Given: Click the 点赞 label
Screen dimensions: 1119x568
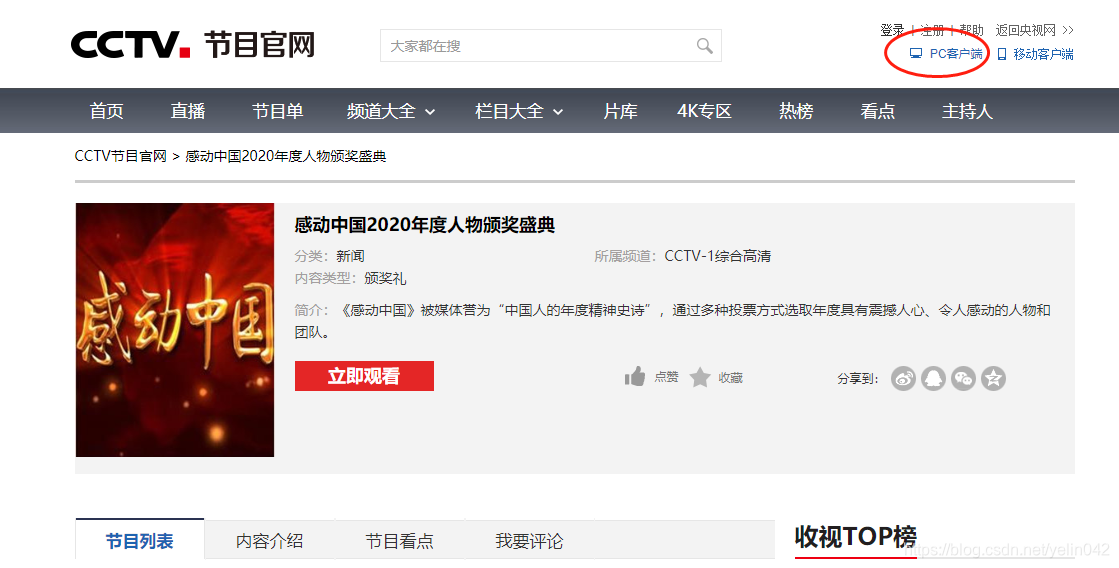Looking at the screenshot, I should point(667,377).
